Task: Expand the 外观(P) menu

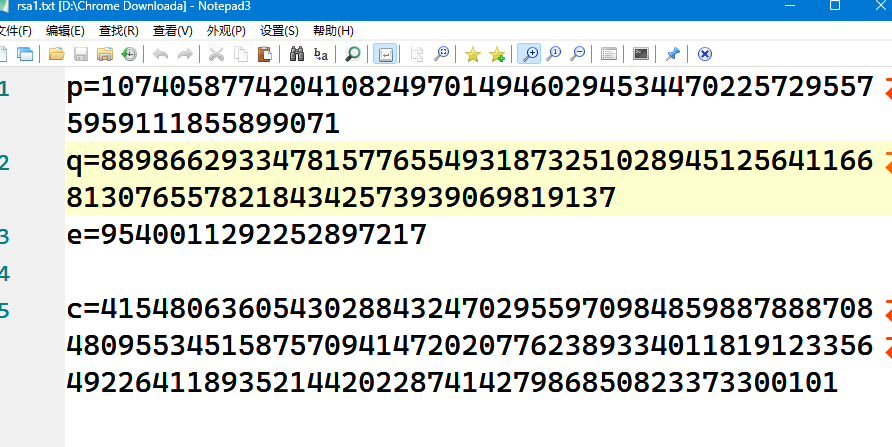Action: (226, 31)
